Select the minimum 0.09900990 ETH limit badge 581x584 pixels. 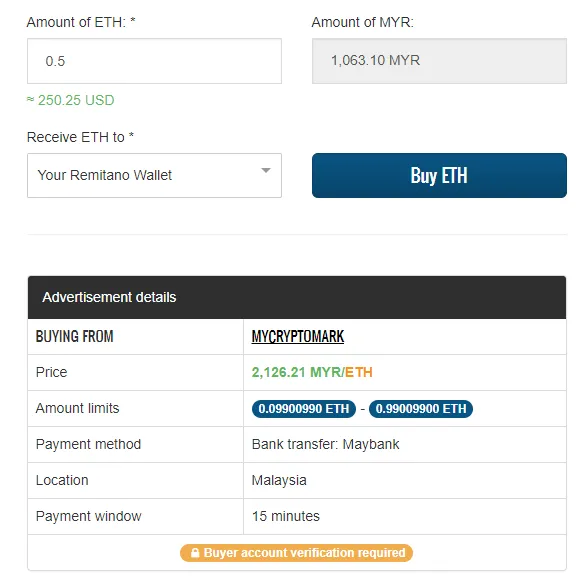click(x=304, y=409)
